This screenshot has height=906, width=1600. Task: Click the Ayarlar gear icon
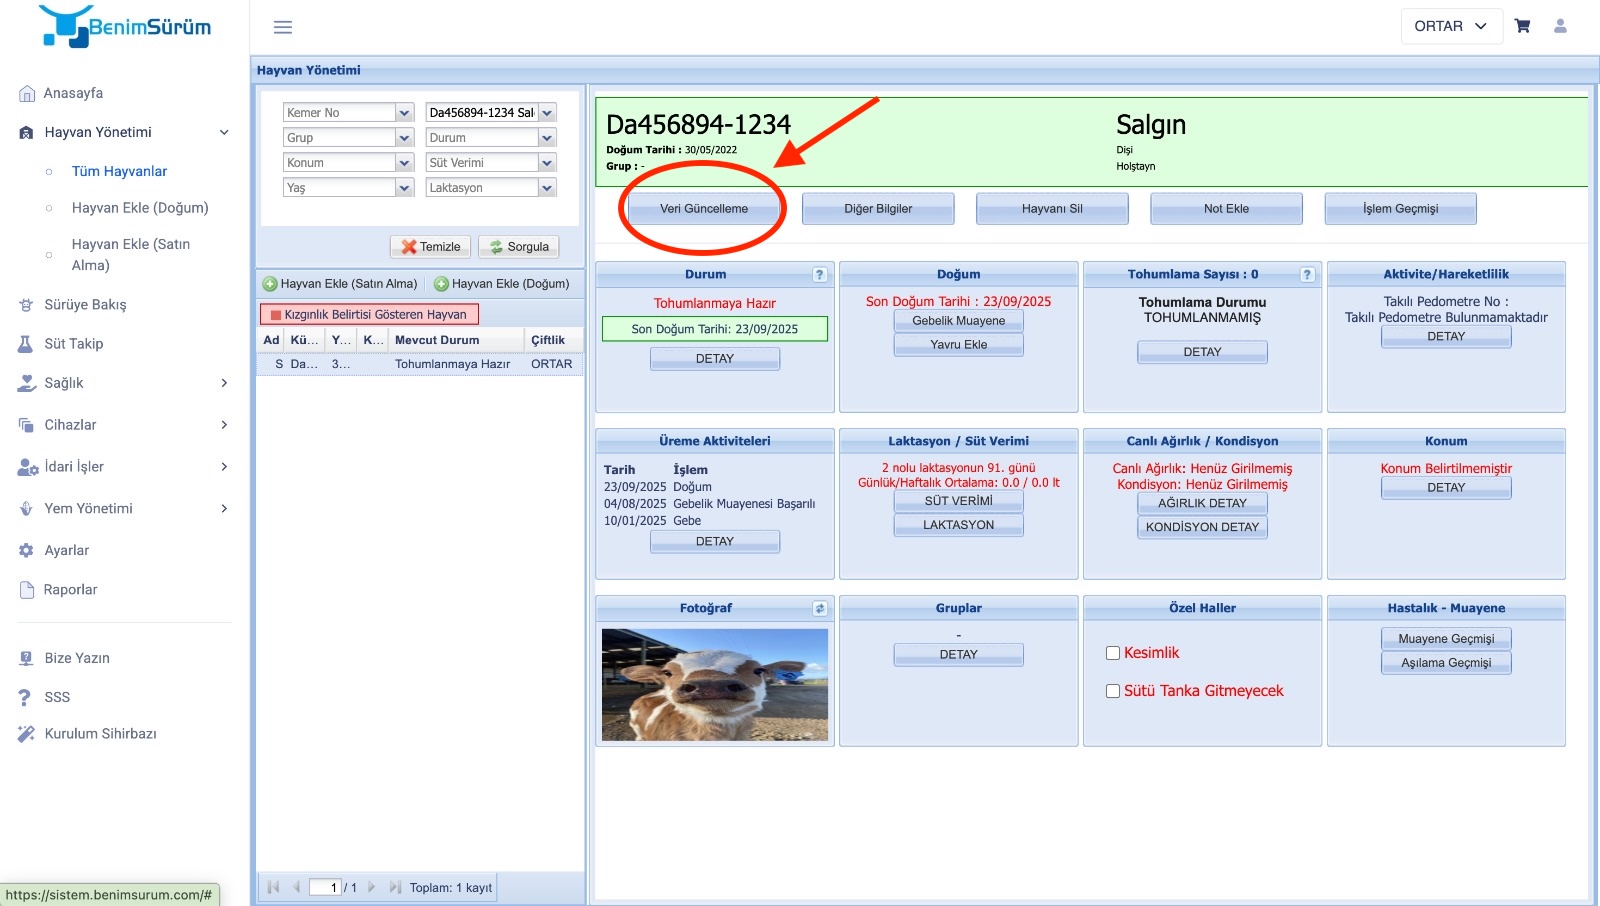pyautogui.click(x=26, y=551)
